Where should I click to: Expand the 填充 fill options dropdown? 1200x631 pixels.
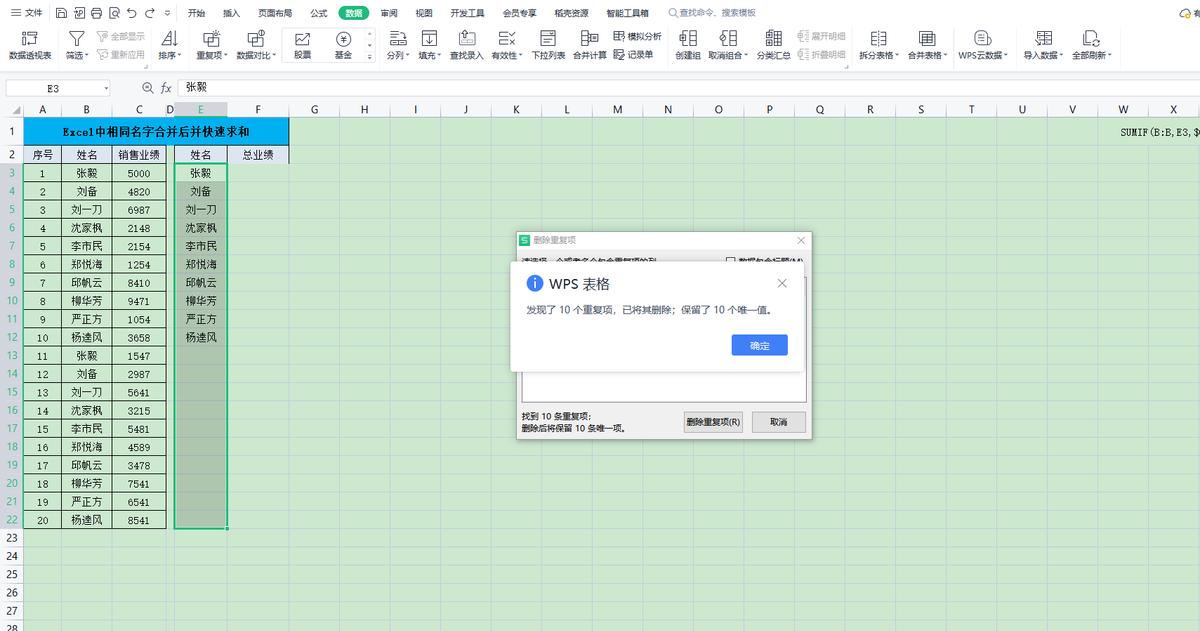point(429,44)
